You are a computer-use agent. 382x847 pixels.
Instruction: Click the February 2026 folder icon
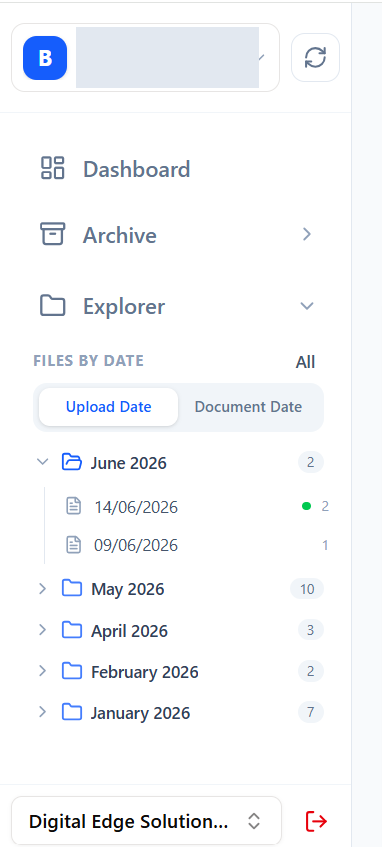pos(72,671)
